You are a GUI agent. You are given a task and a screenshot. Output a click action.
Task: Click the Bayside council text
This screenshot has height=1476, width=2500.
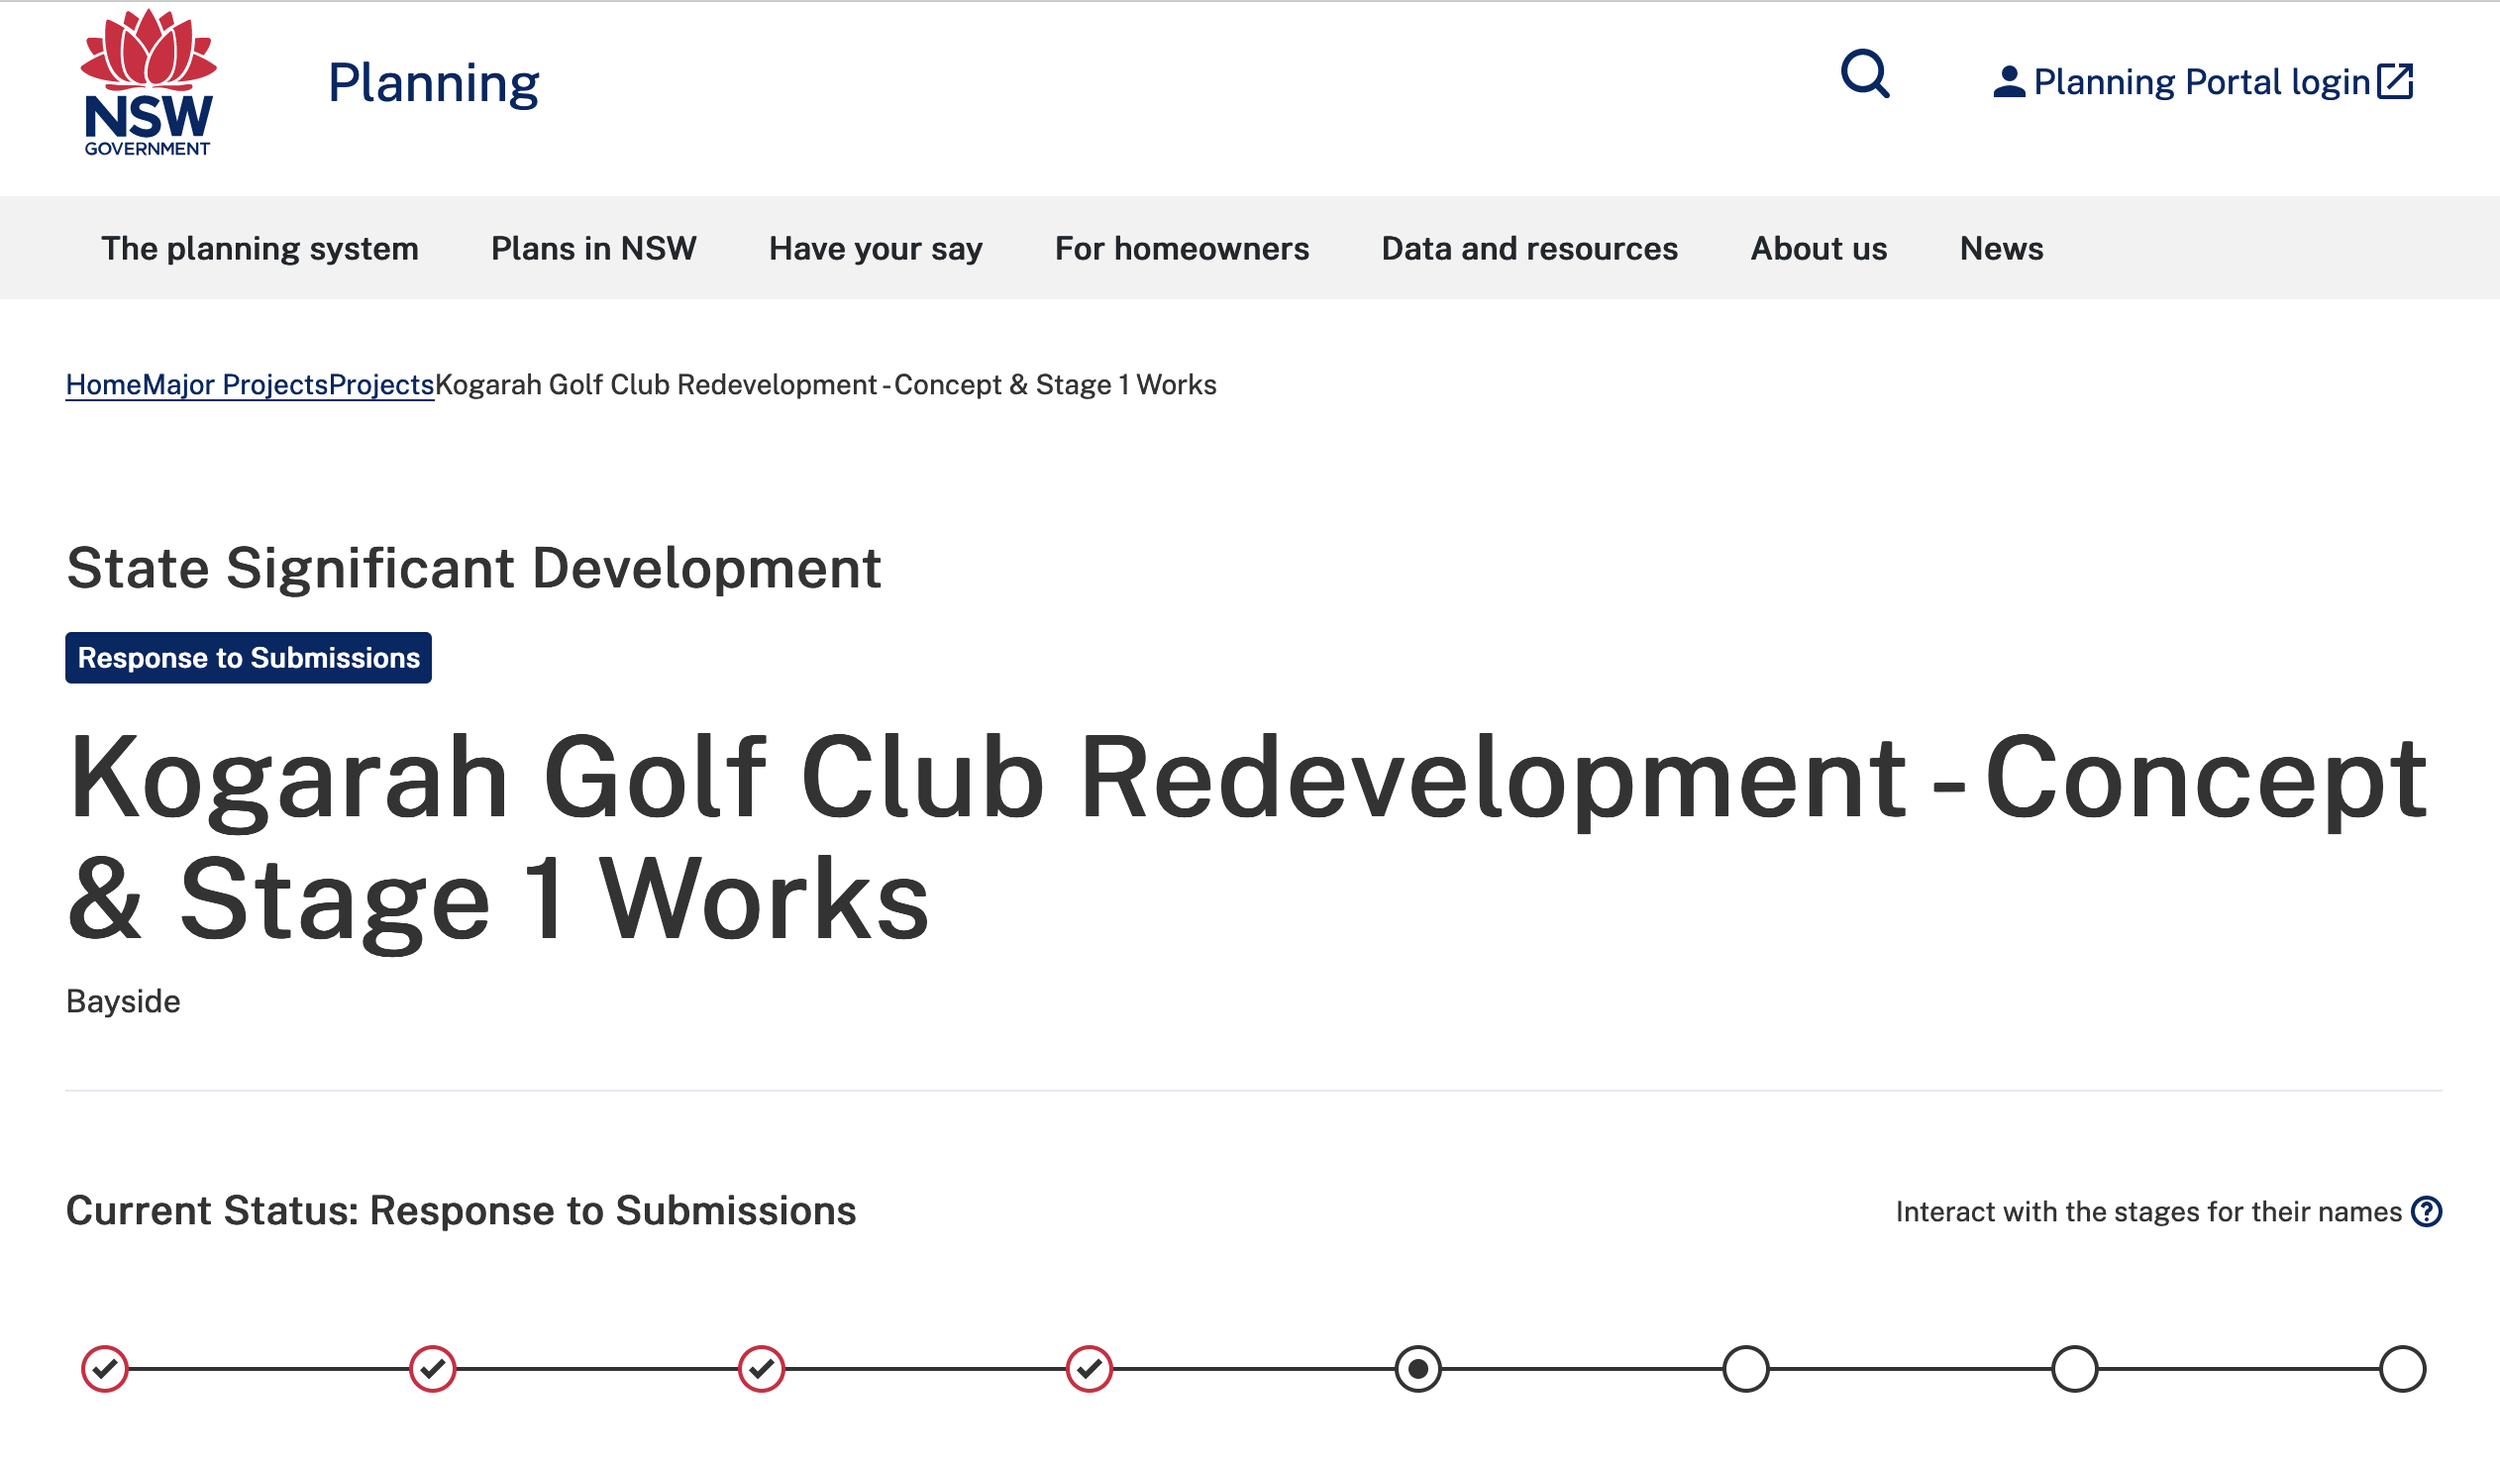pos(123,1001)
